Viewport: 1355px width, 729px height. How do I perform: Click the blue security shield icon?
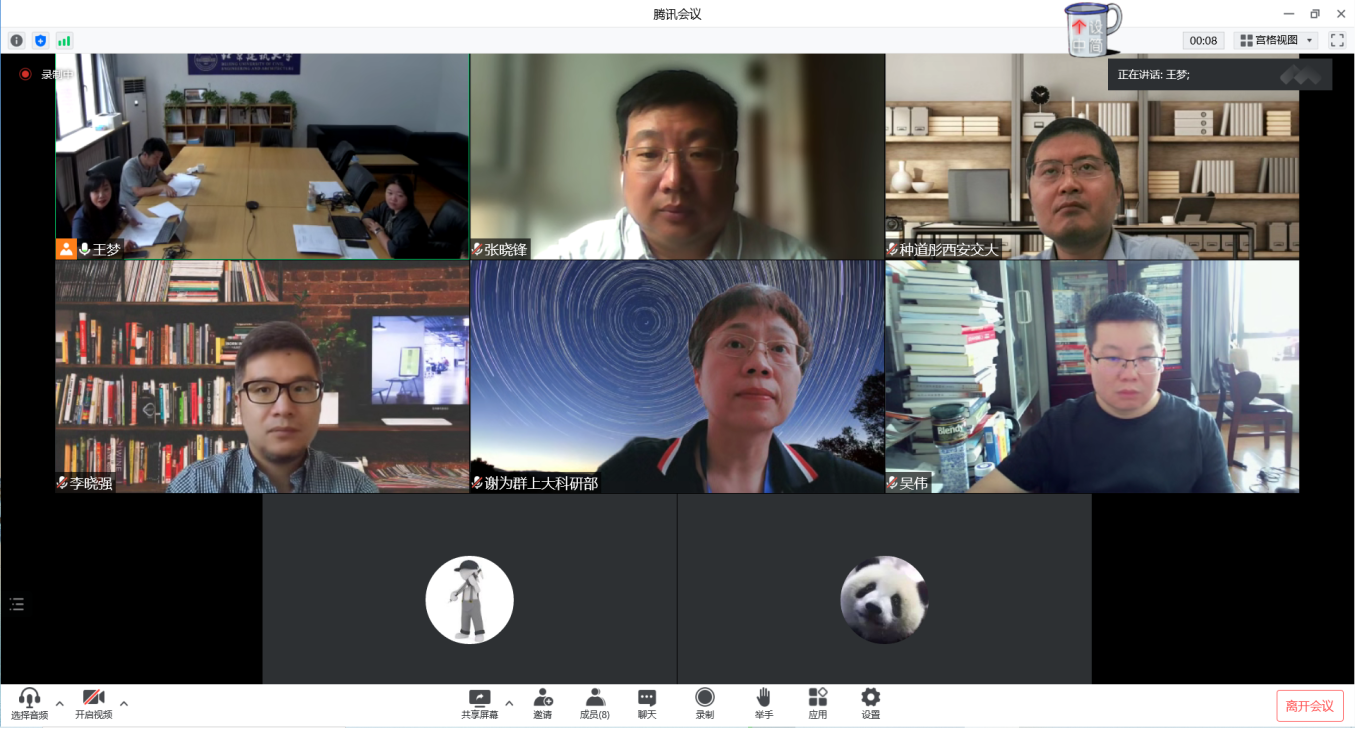click(40, 40)
